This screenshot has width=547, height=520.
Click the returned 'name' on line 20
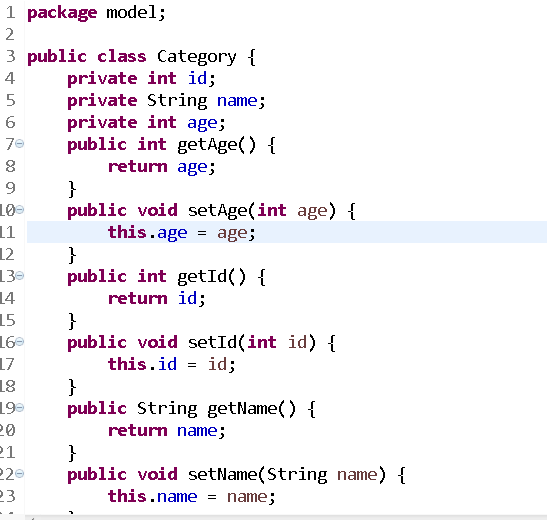coord(197,430)
